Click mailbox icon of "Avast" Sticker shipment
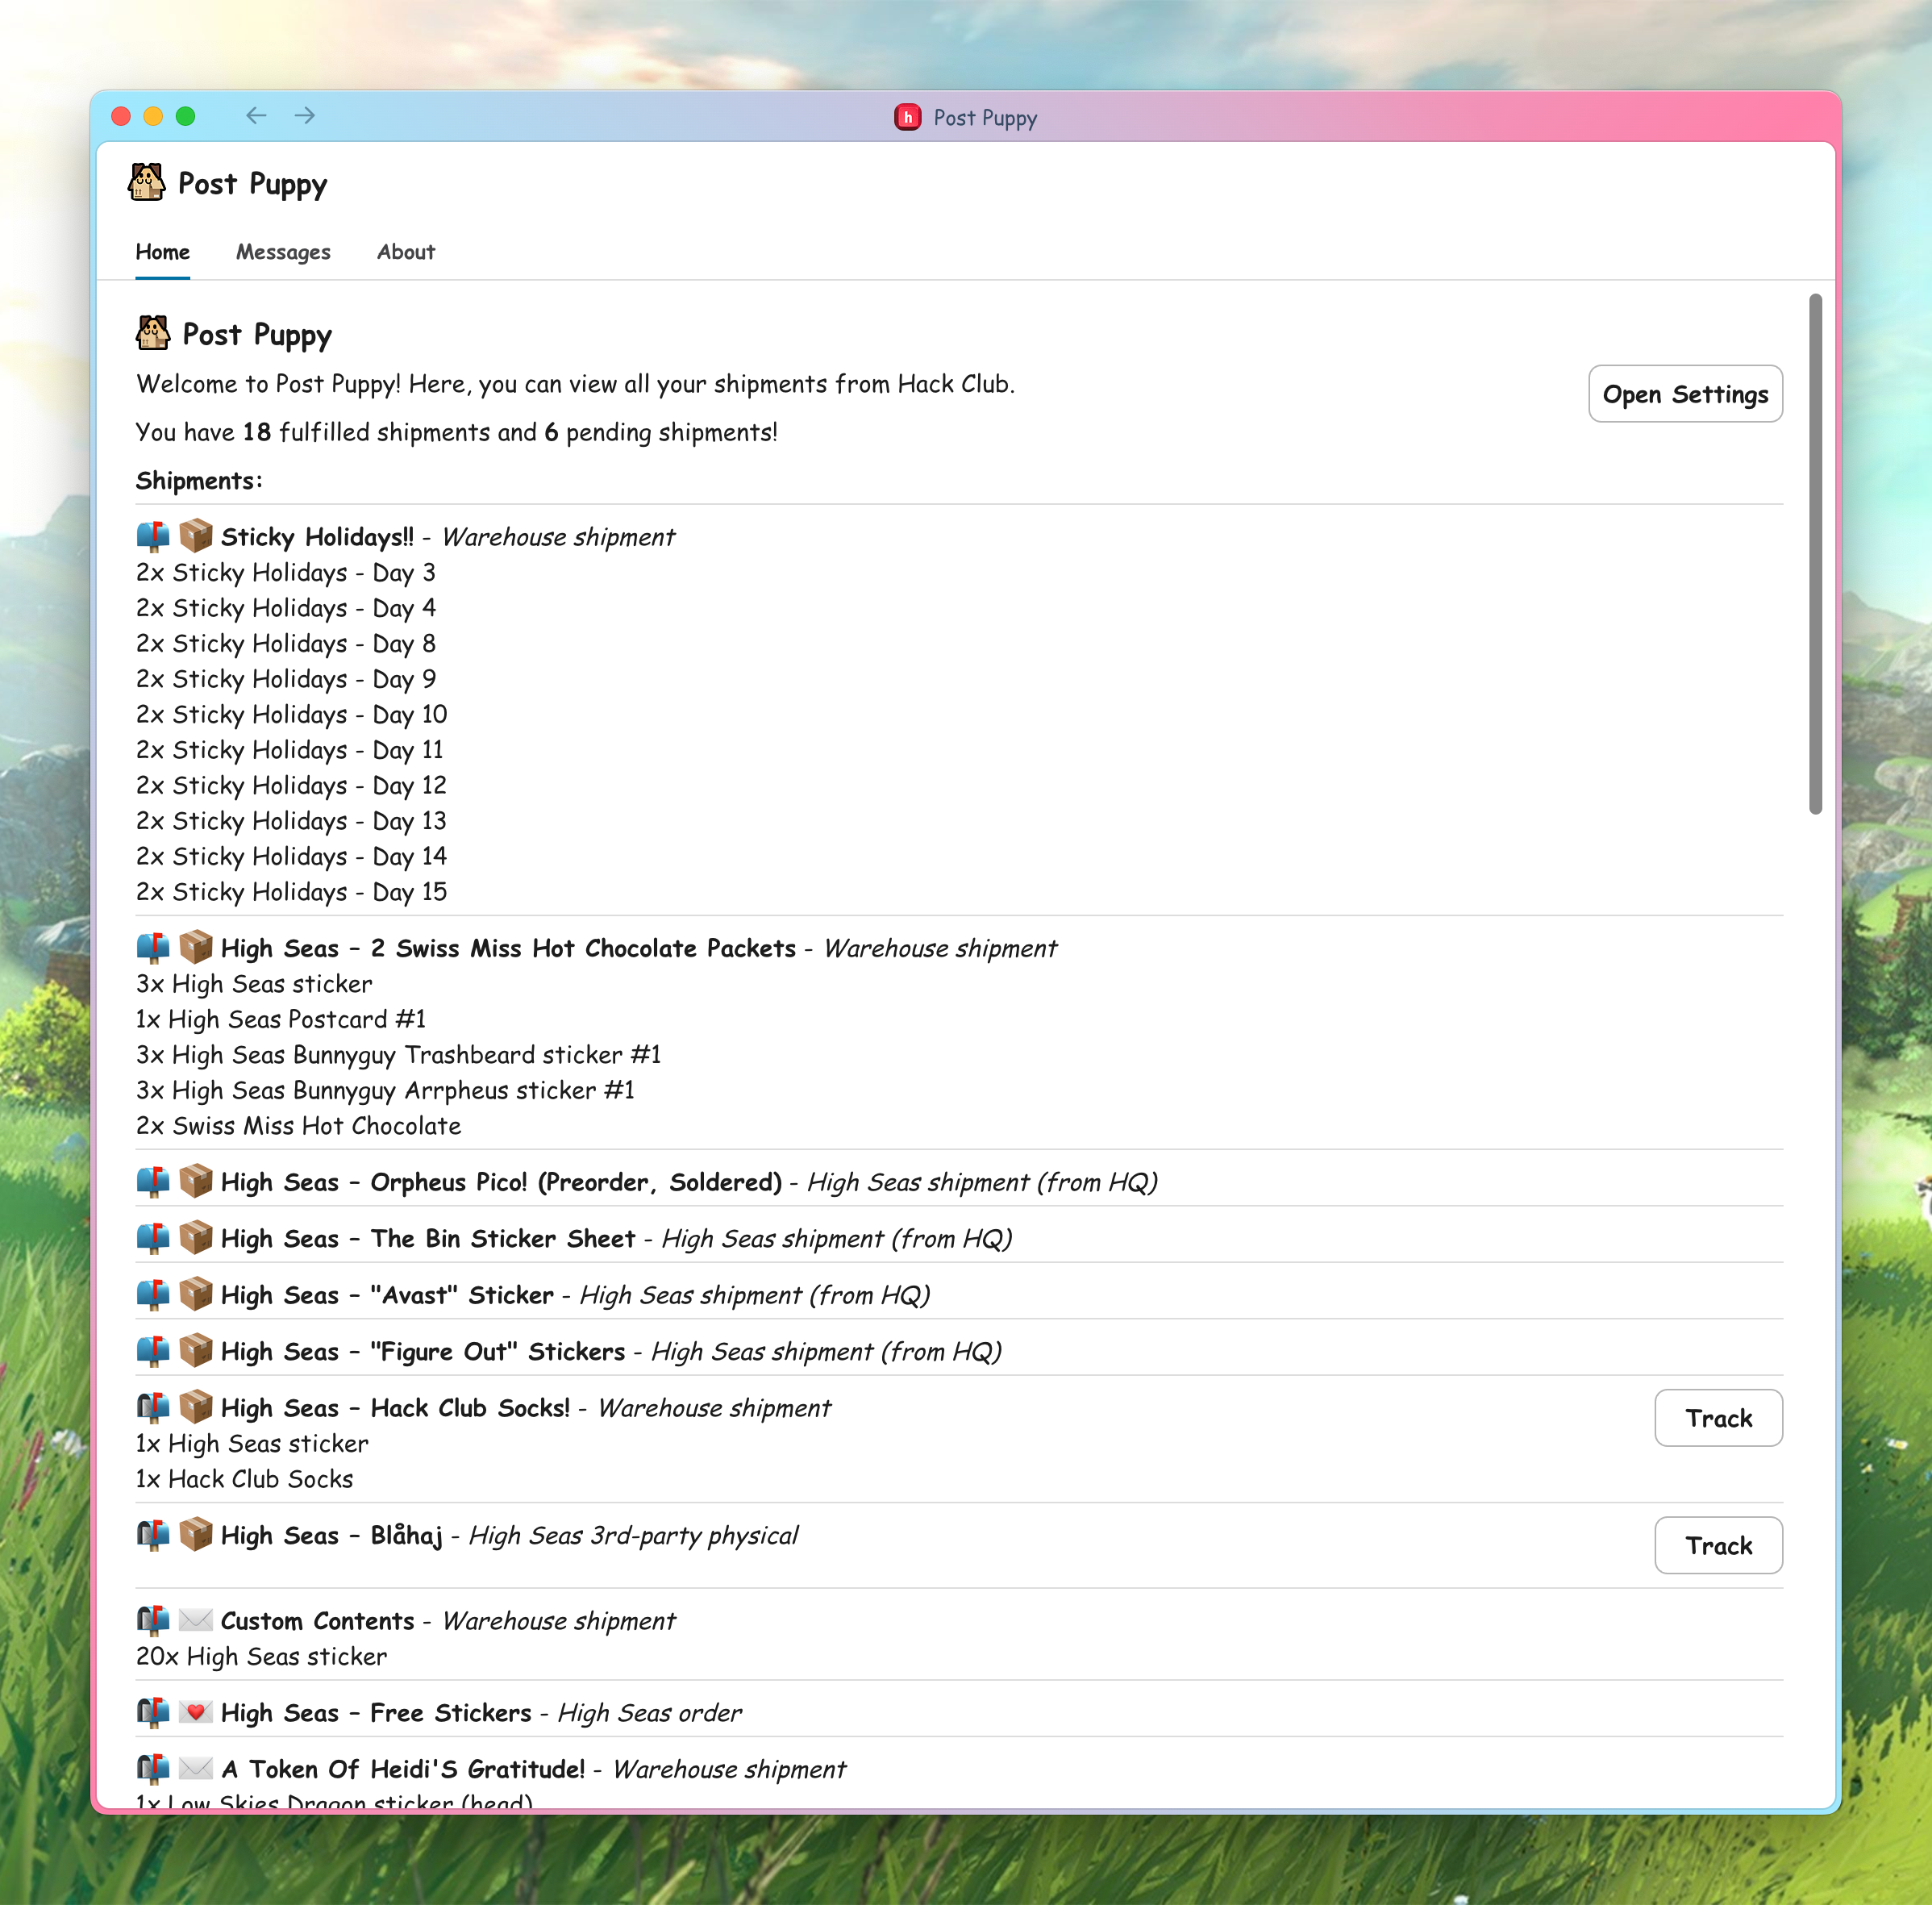 (153, 1294)
